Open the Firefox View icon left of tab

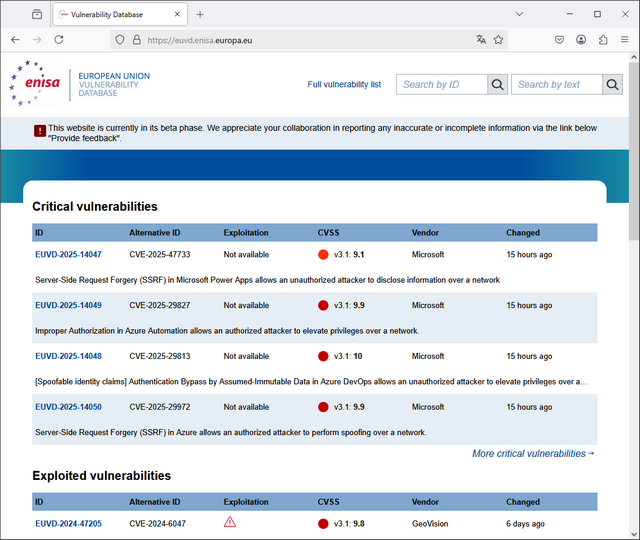tap(37, 14)
